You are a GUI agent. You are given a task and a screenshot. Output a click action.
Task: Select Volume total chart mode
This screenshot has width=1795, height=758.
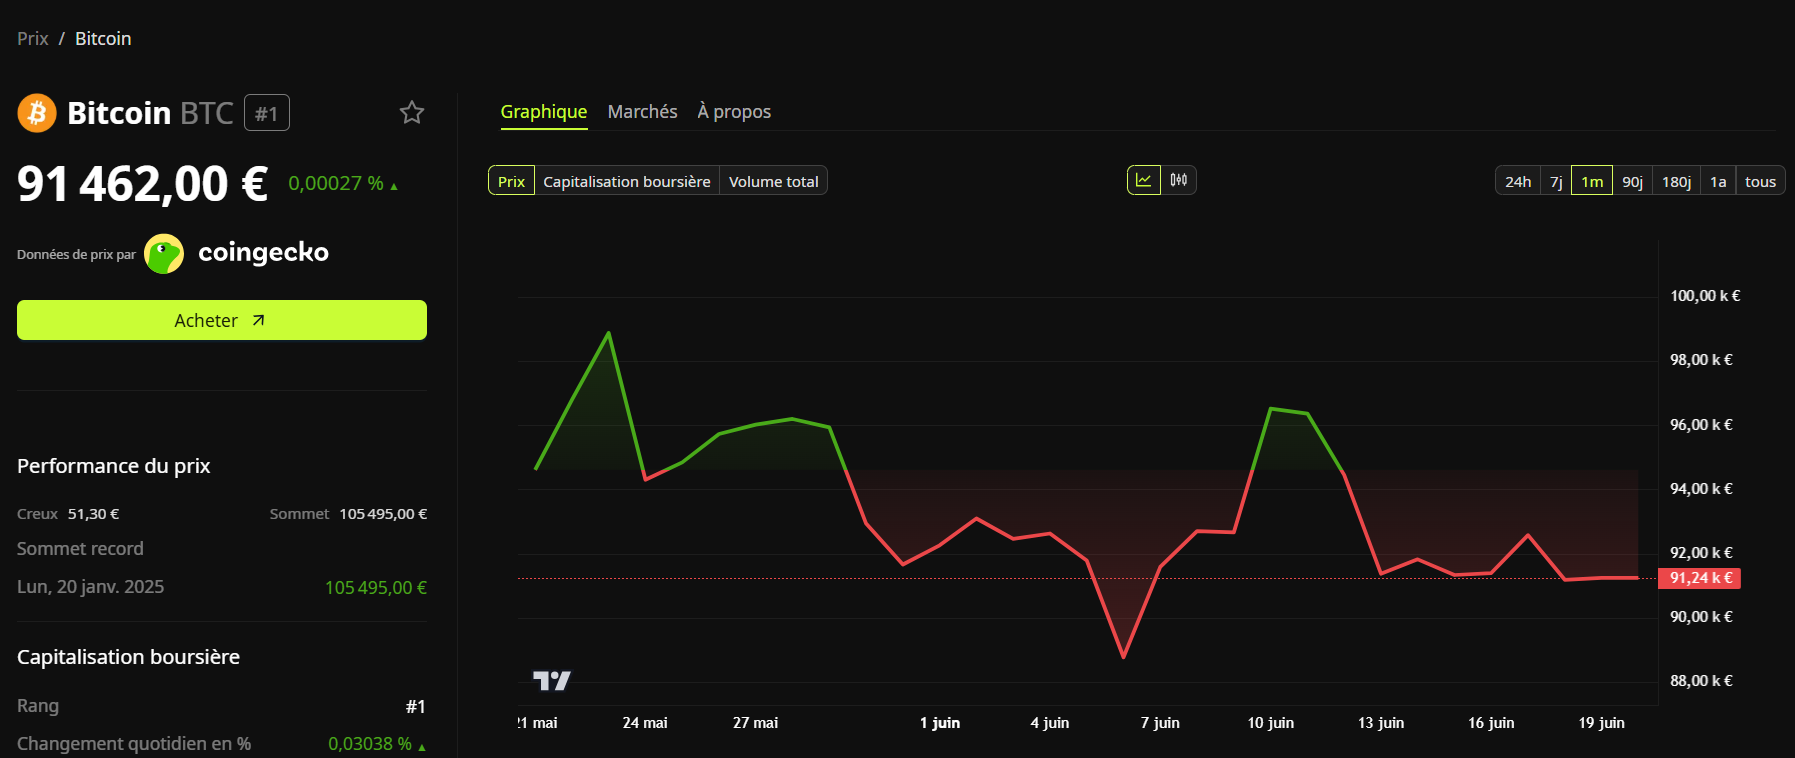tap(773, 181)
